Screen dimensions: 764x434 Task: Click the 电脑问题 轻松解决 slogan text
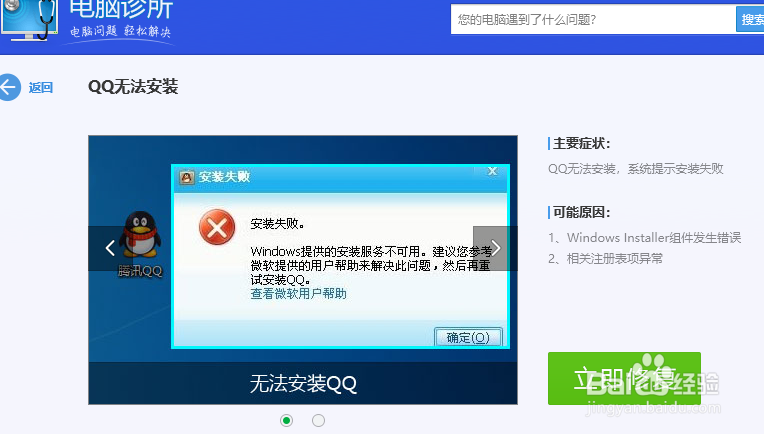click(x=120, y=32)
